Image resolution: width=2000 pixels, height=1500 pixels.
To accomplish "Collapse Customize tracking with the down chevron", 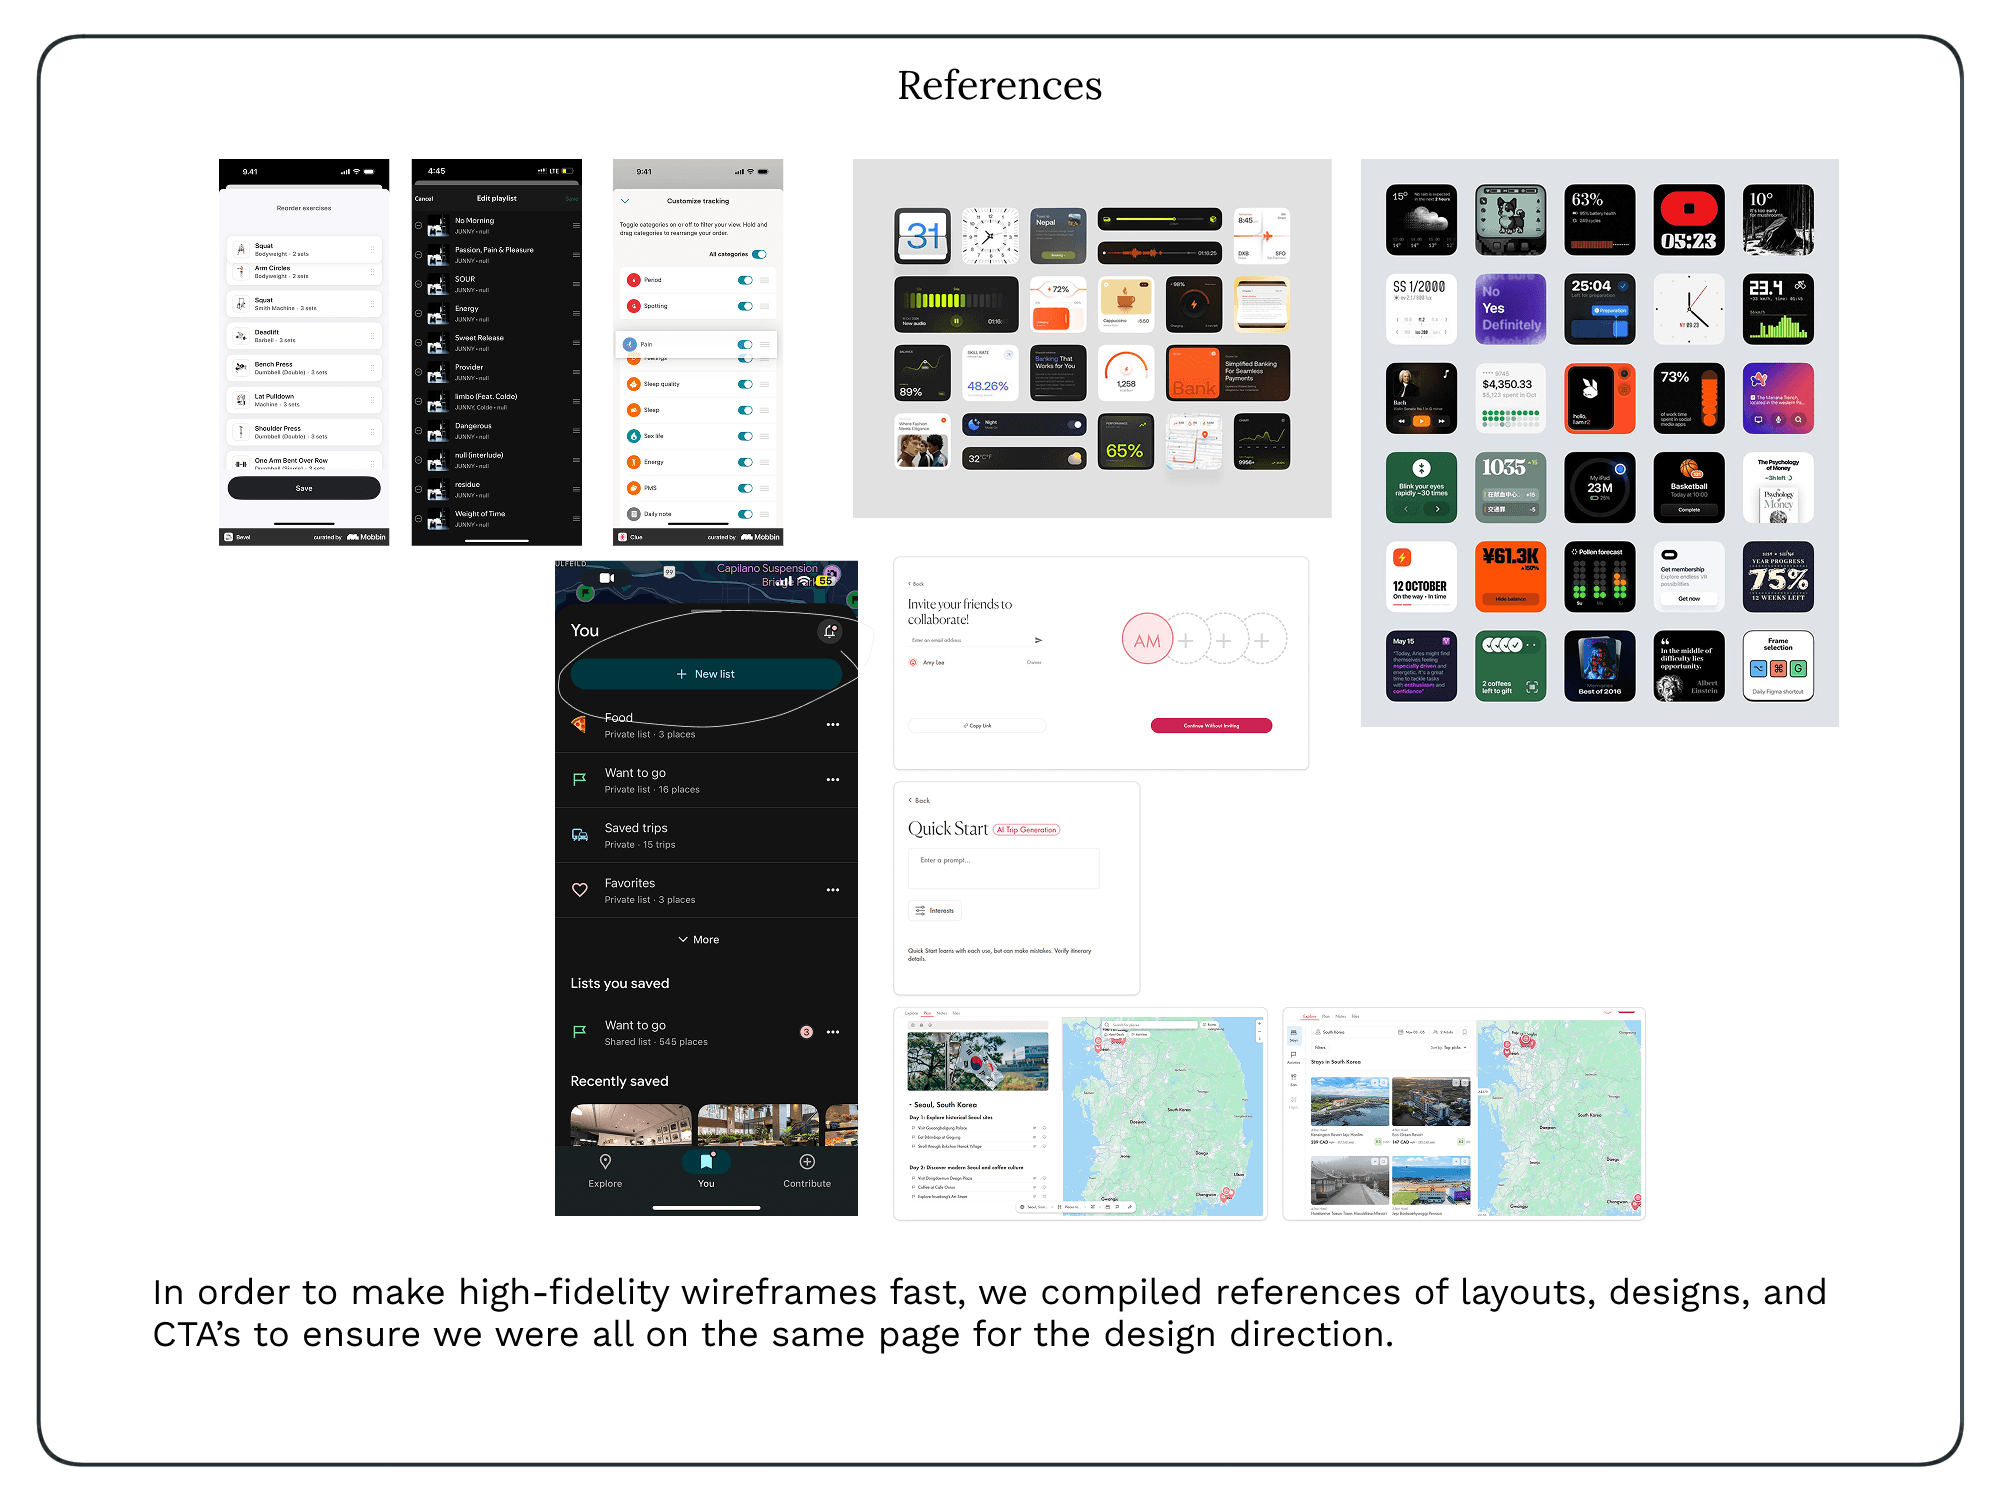I will (x=625, y=201).
